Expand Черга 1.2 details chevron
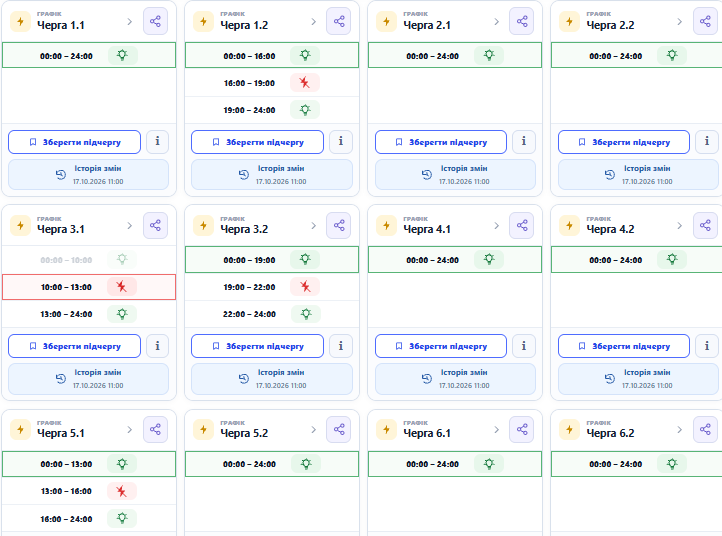Screen dimensions: 722x536 [x=314, y=22]
